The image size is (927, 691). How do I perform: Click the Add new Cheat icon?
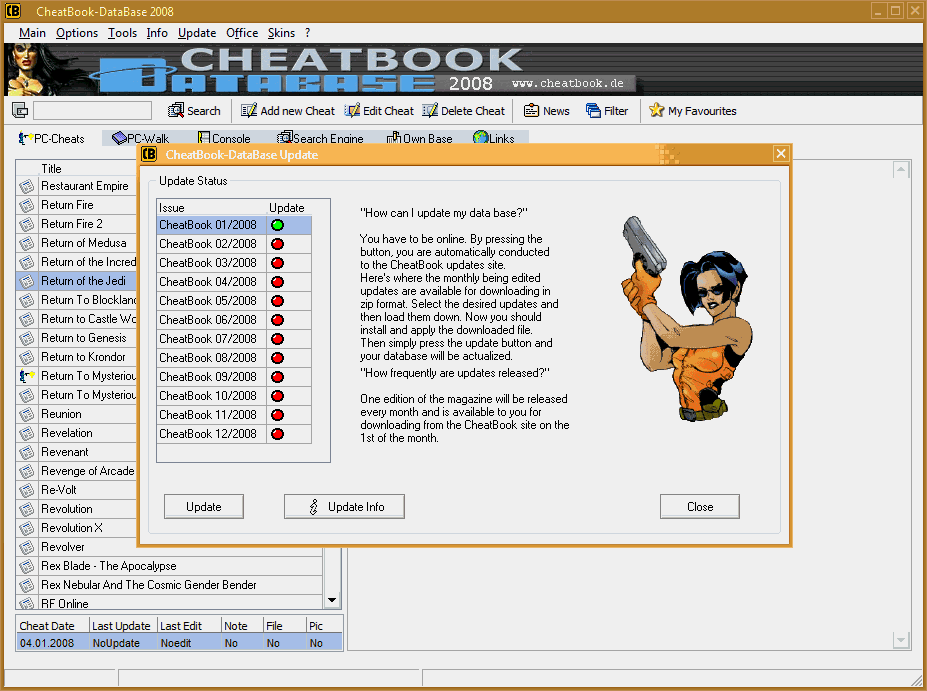click(249, 111)
